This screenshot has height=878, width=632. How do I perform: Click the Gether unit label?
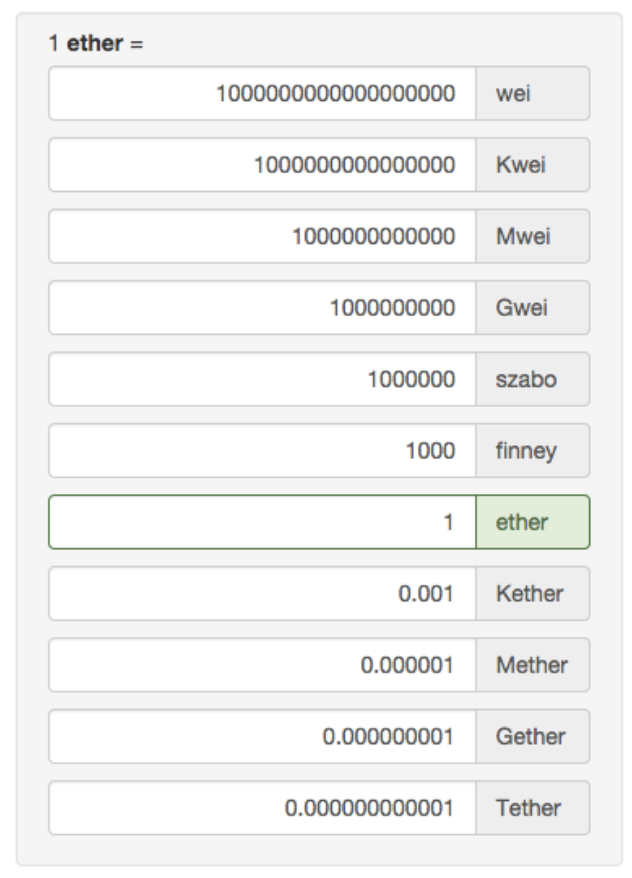[532, 737]
